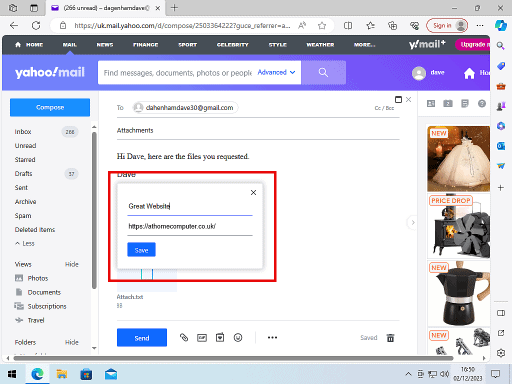512x384 pixels.
Task: Open more compose options (three dots)
Action: coord(272,338)
